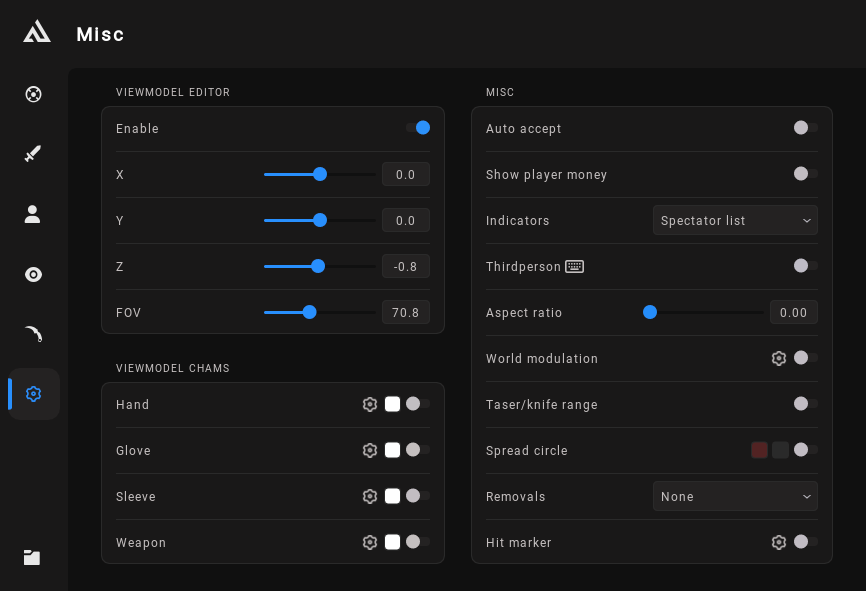Pick the Glove chams white color swatch

pos(393,450)
